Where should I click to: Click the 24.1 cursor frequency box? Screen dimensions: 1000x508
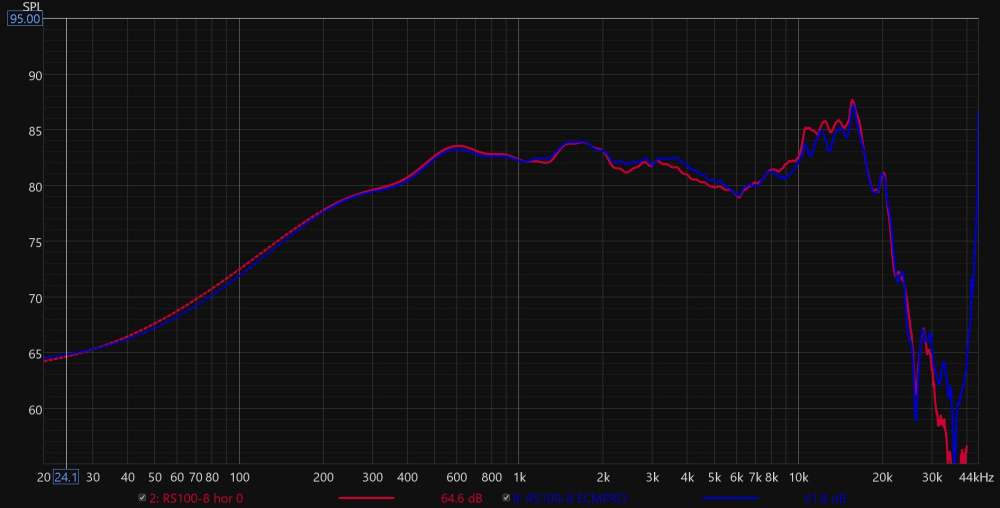coord(66,477)
